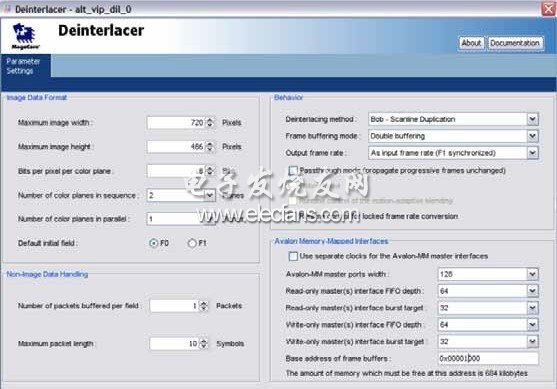Click the Number of packets buffered spinner
The image size is (557, 389).
point(204,306)
